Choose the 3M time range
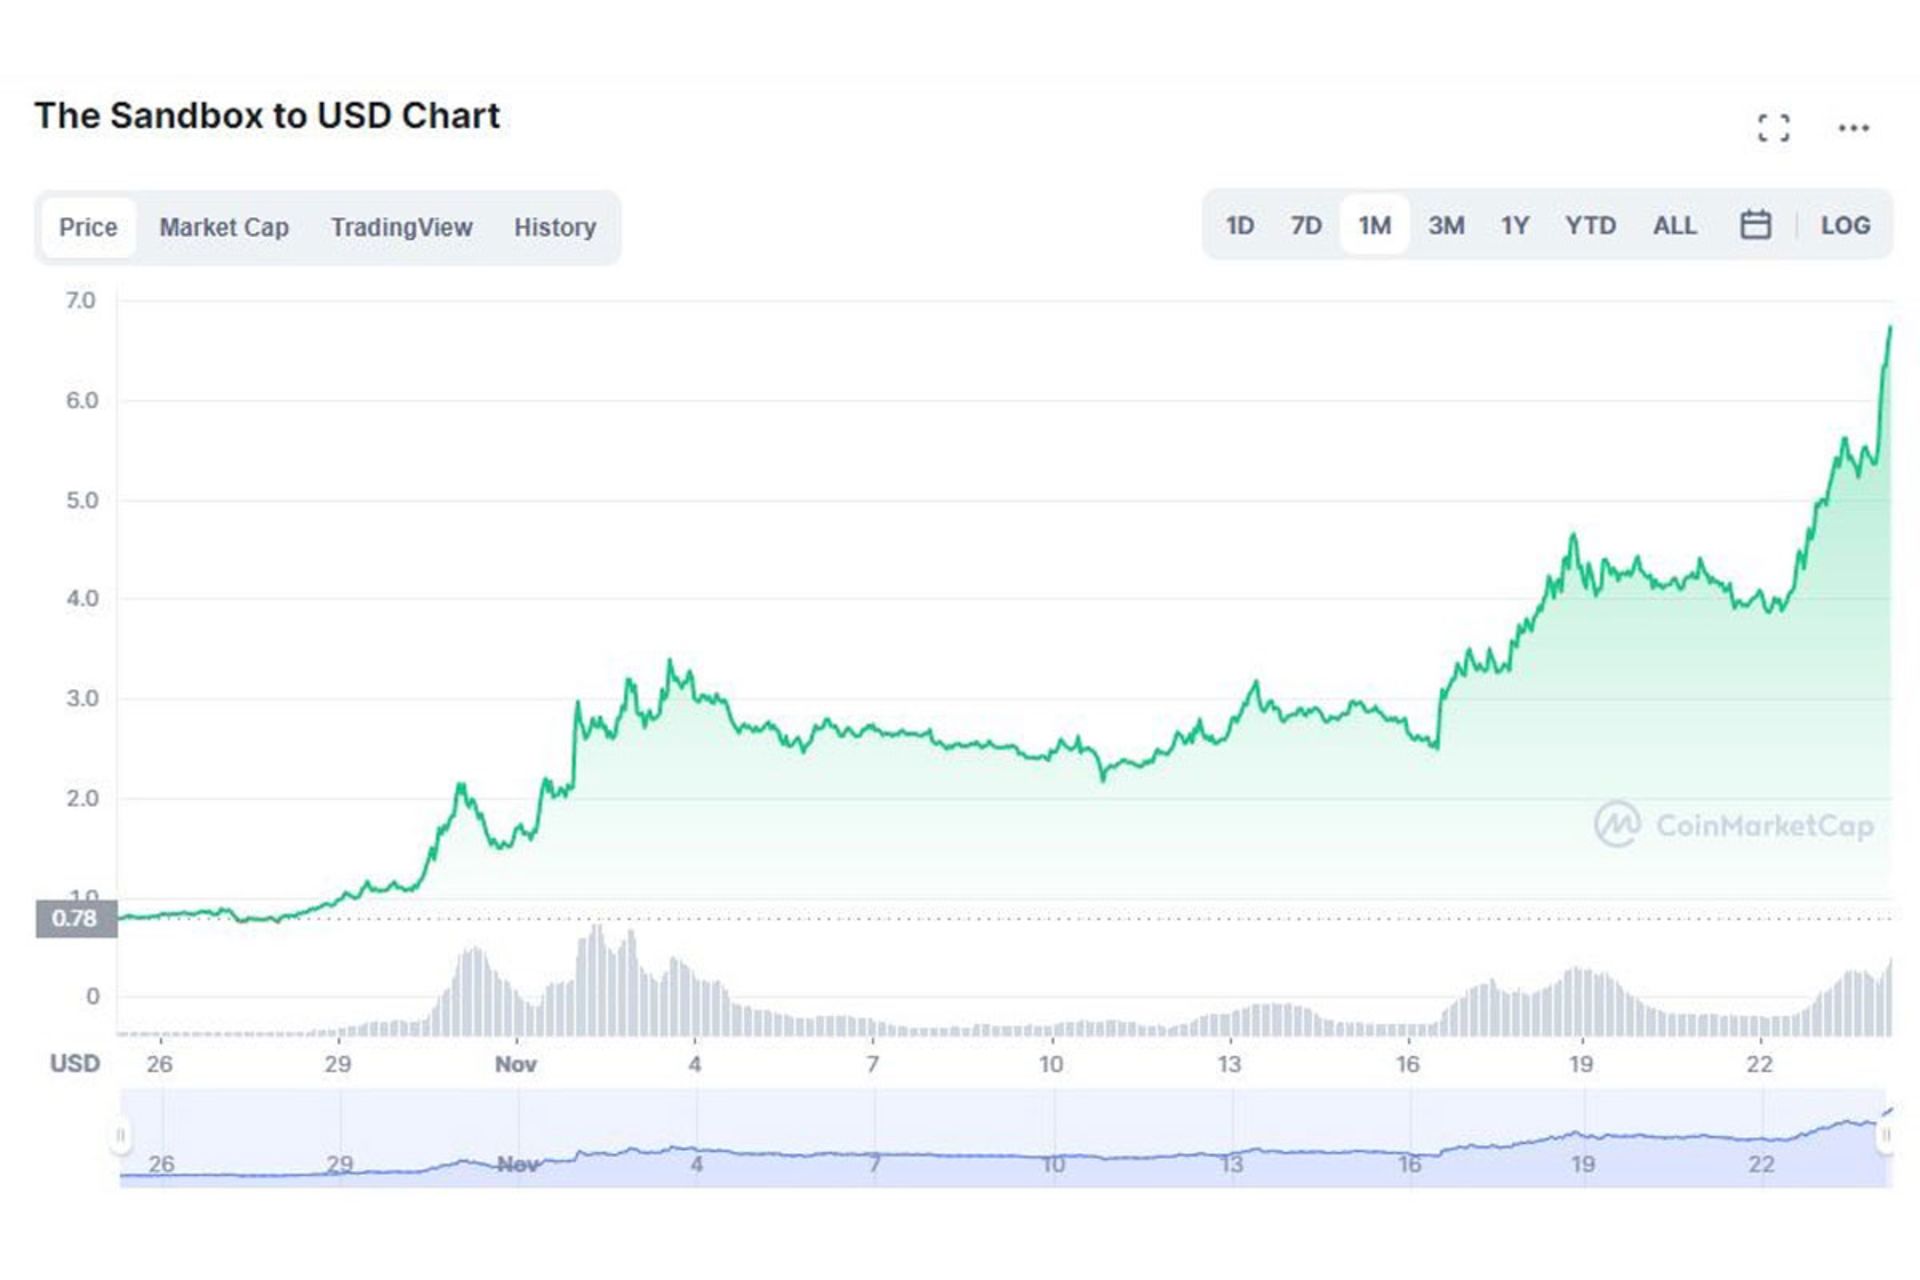 click(x=1446, y=225)
